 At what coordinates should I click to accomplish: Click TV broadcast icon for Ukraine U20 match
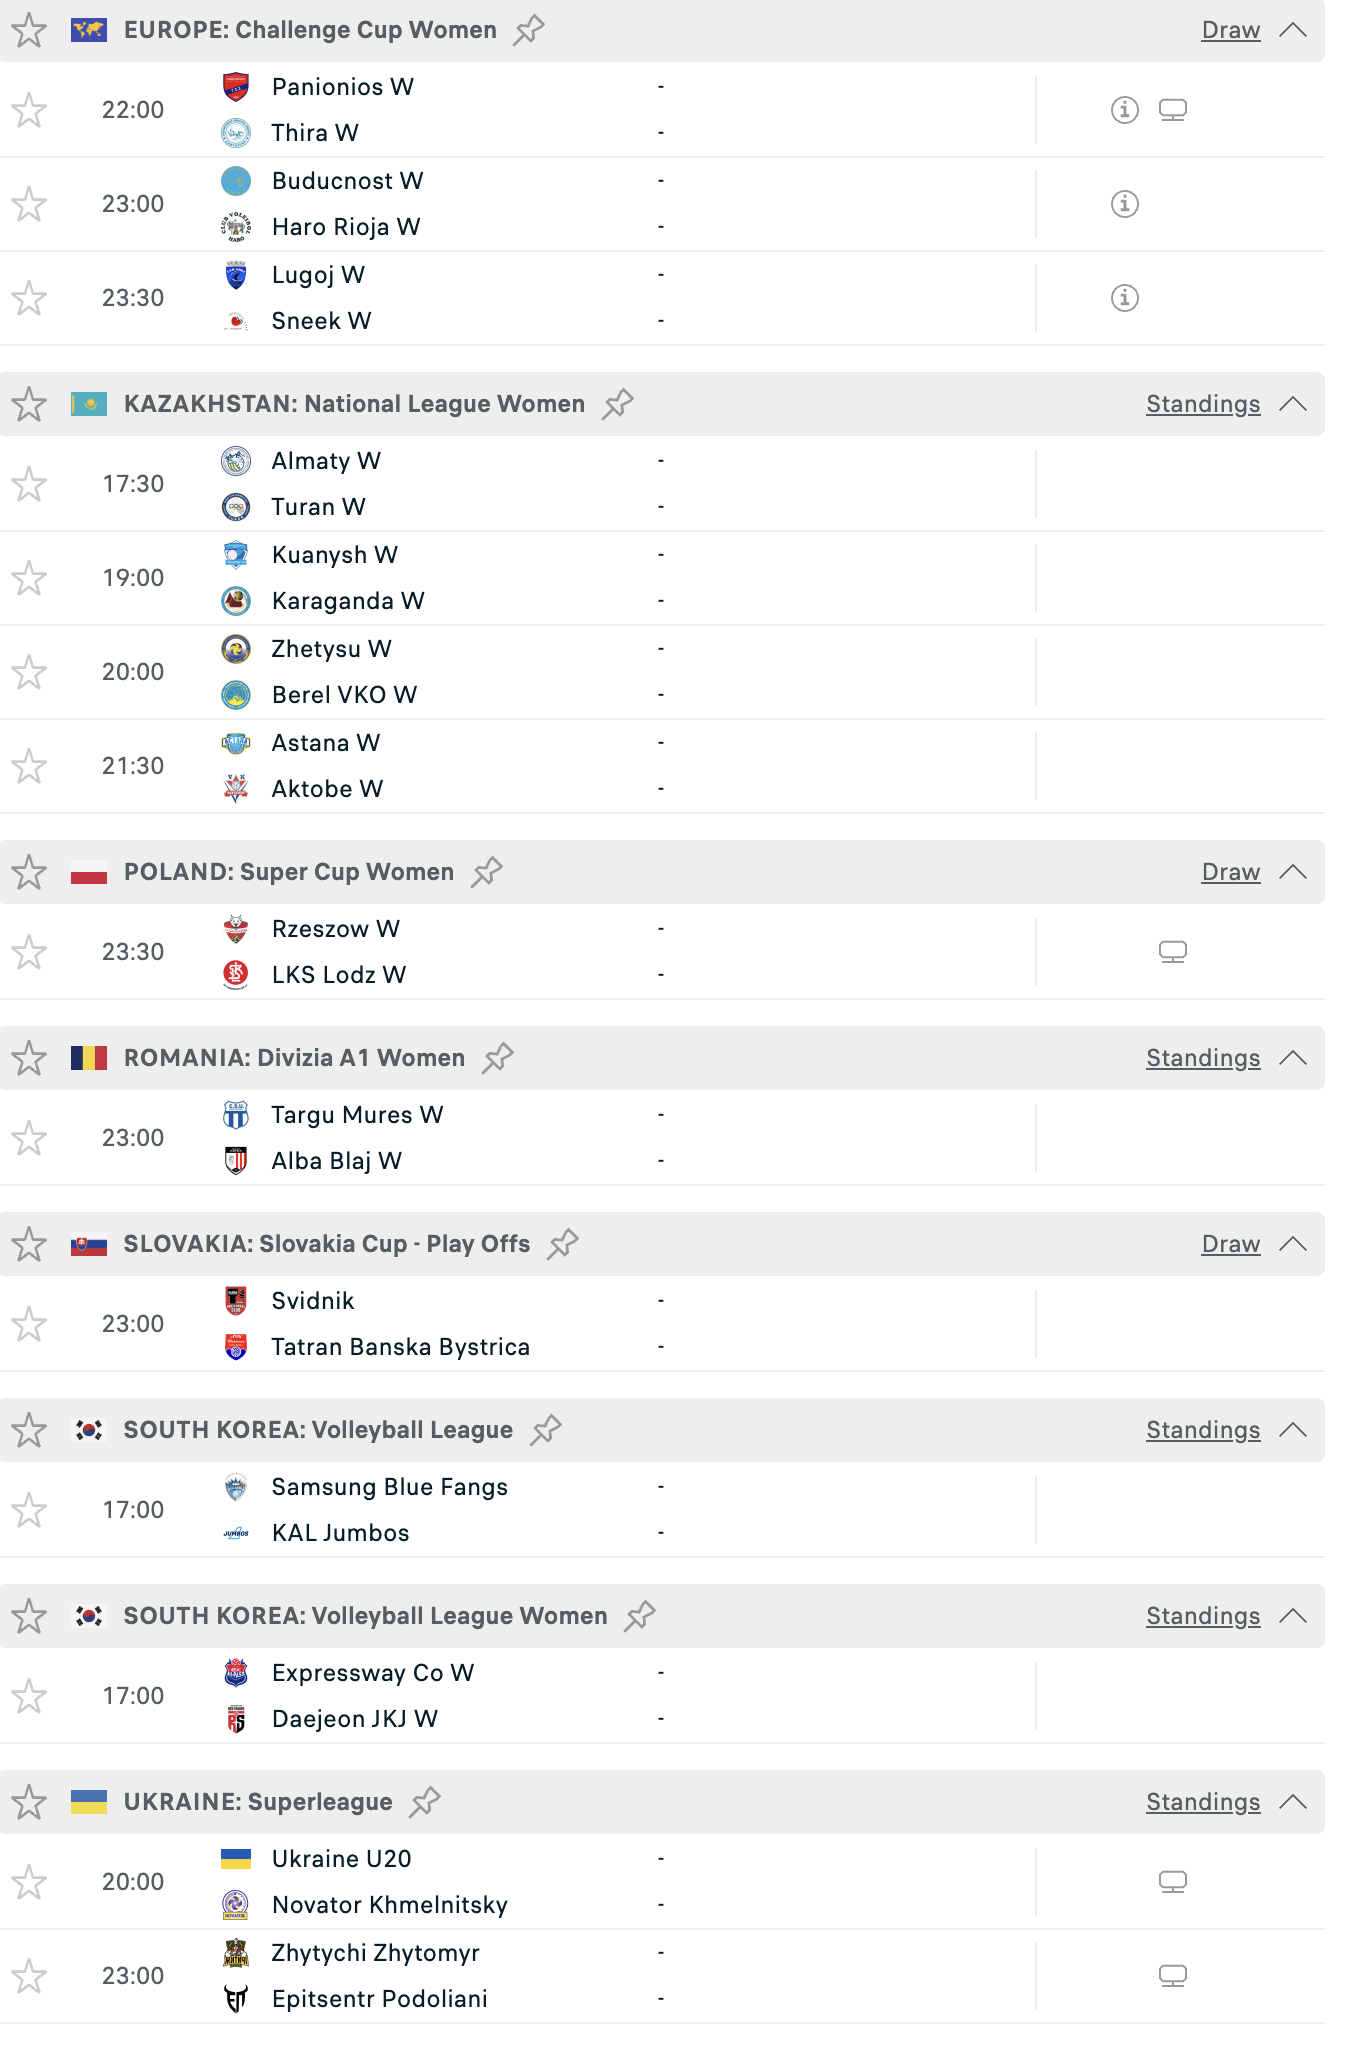tap(1173, 1882)
